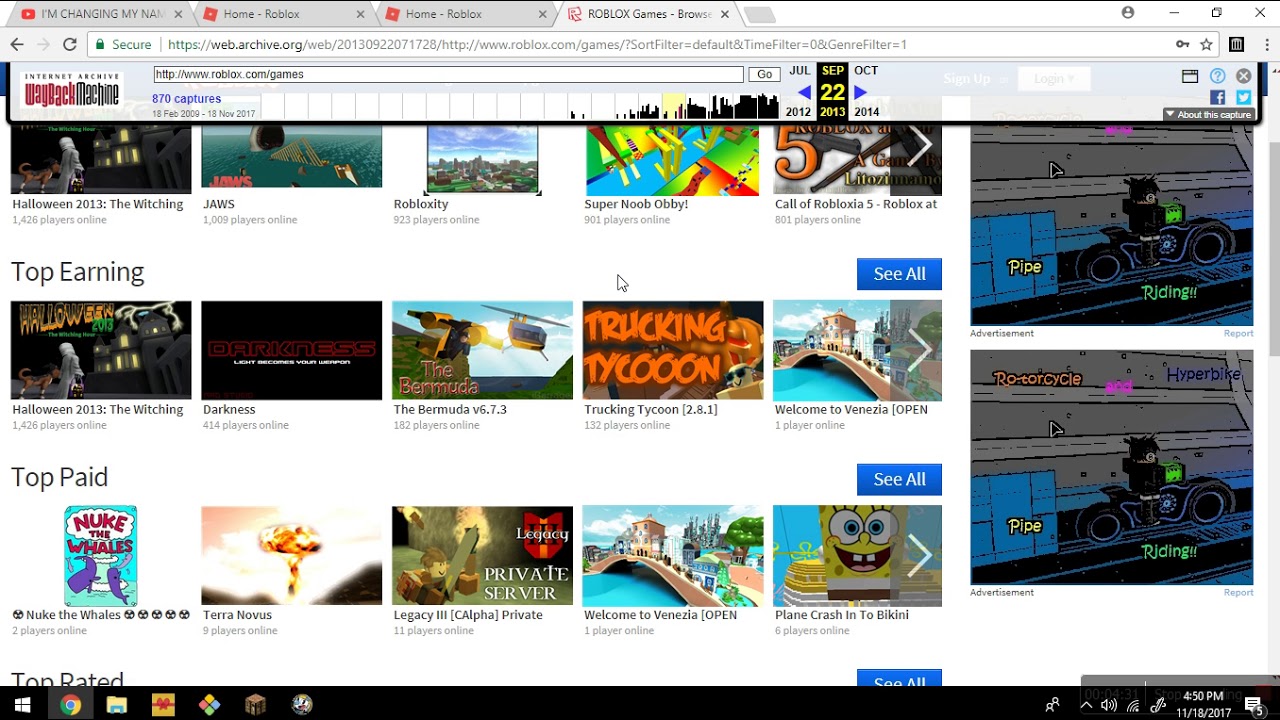The height and width of the screenshot is (720, 1280).
Task: Report the upper advertisement
Action: click(1238, 333)
